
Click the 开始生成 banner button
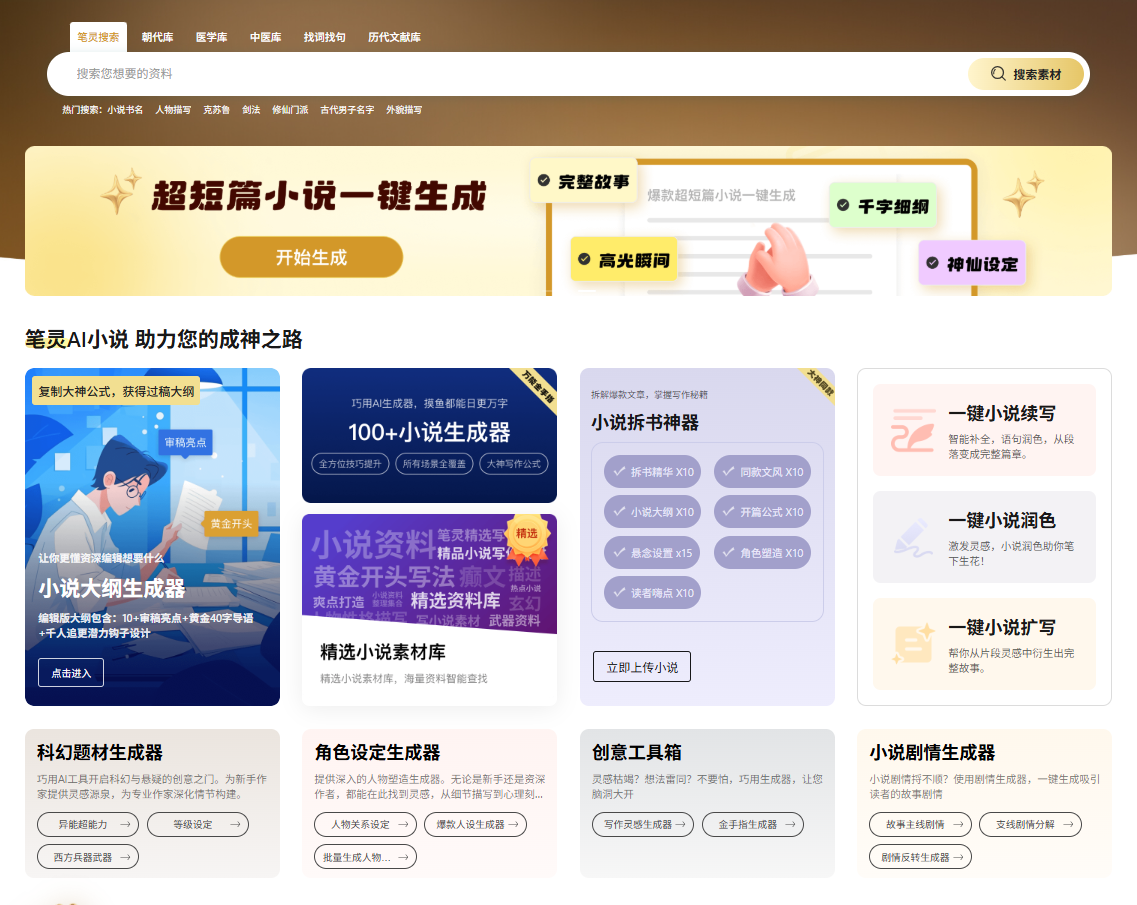[311, 257]
